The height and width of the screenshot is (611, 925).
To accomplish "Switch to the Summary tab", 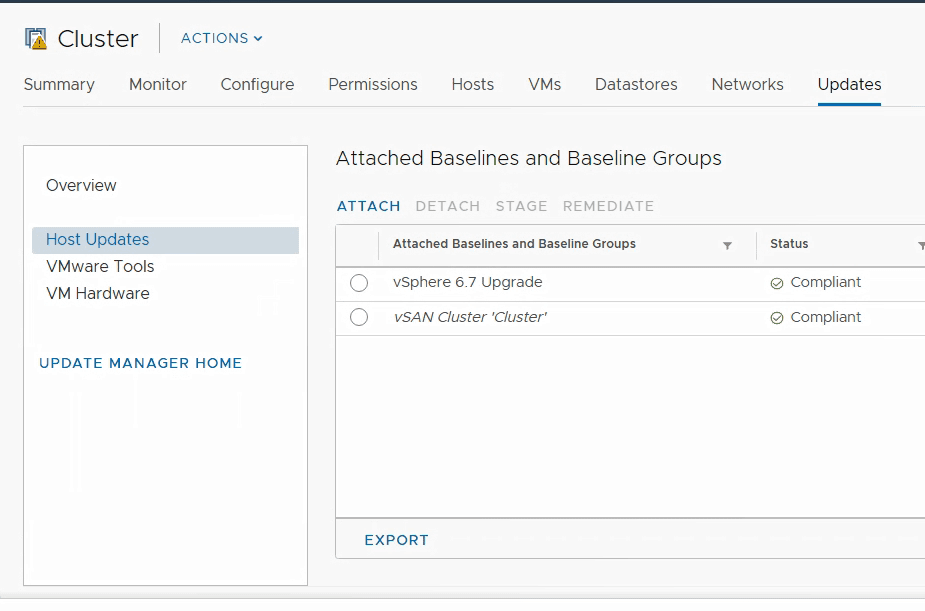I will [59, 84].
